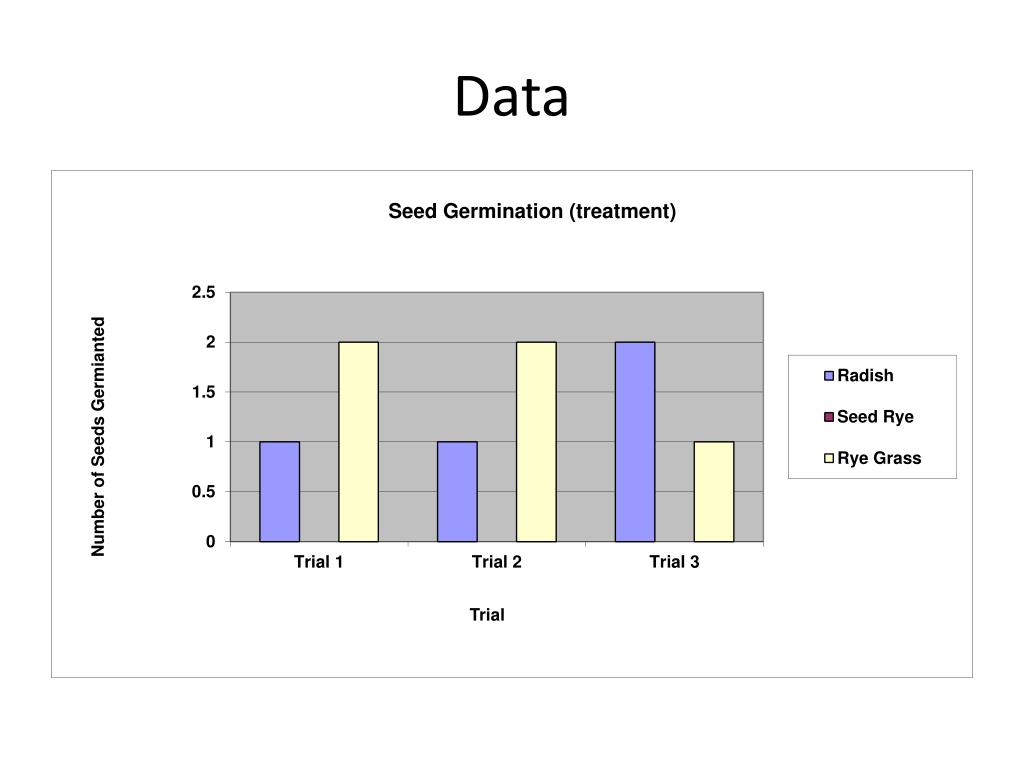The height and width of the screenshot is (768, 1024).
Task: Select the chart title Seed Germination (treatment)
Action: pos(532,212)
